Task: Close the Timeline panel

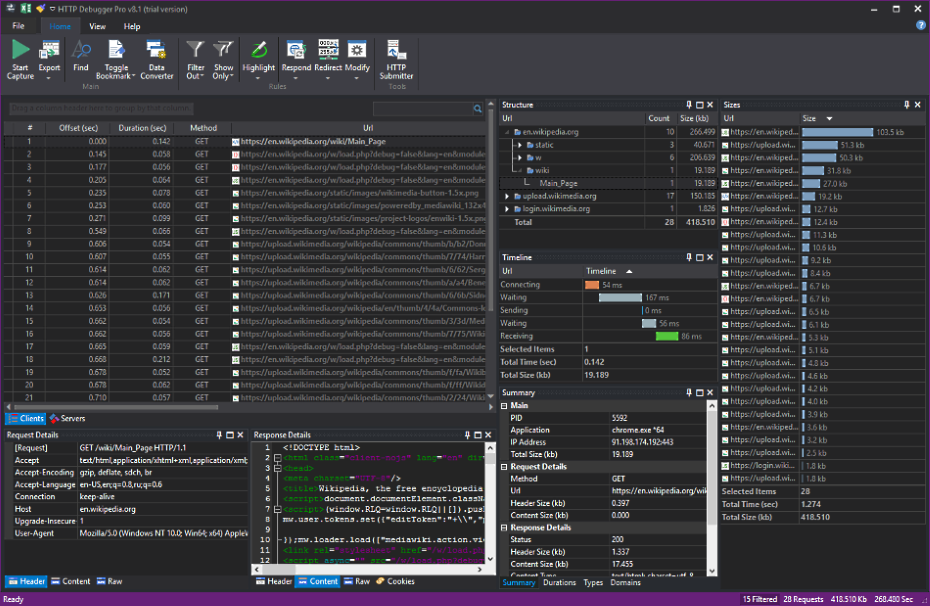Action: coord(710,257)
